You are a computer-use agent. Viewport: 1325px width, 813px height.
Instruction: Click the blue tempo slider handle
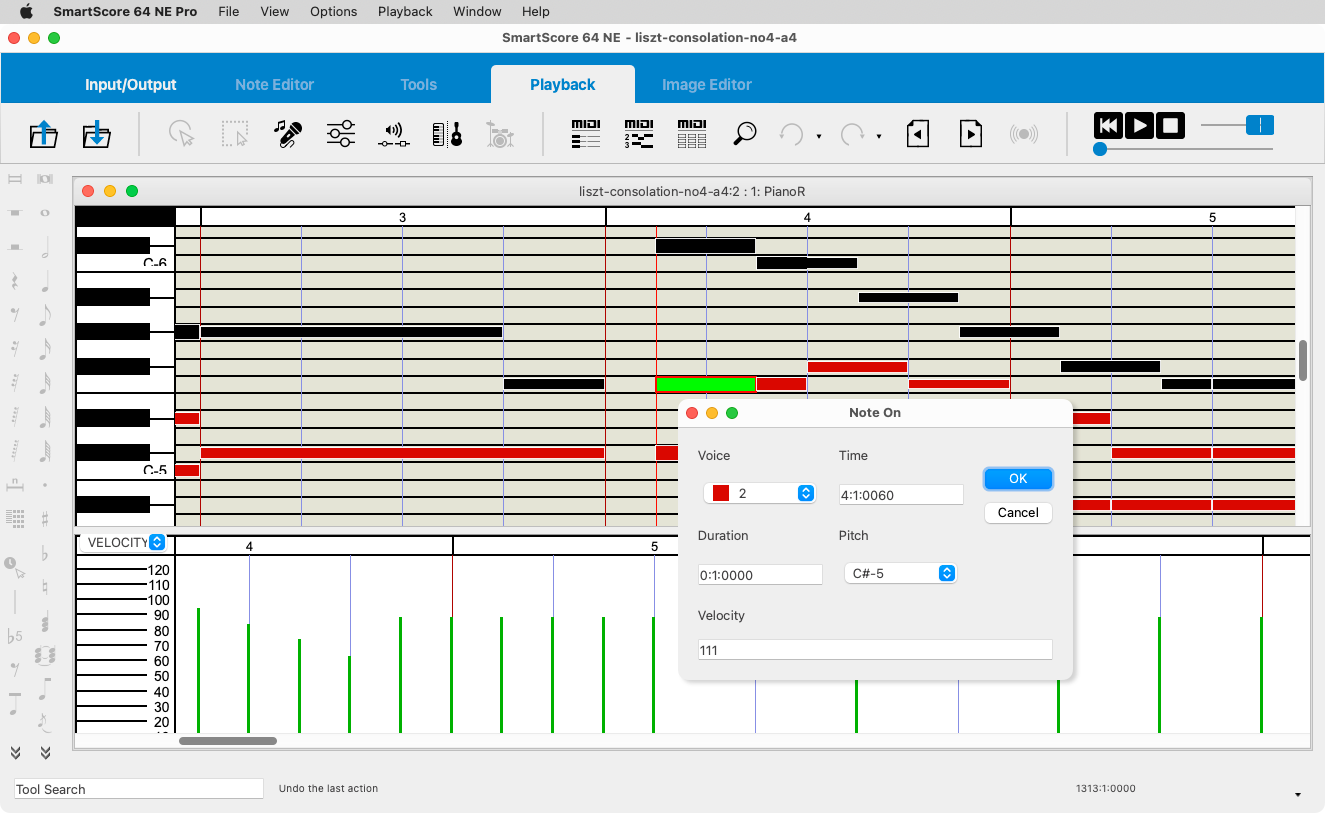1260,125
